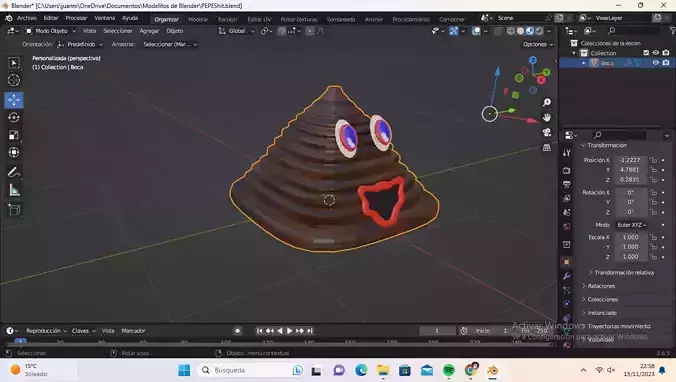Jump to the last frame button
The image size is (676, 382).
pos(310,331)
